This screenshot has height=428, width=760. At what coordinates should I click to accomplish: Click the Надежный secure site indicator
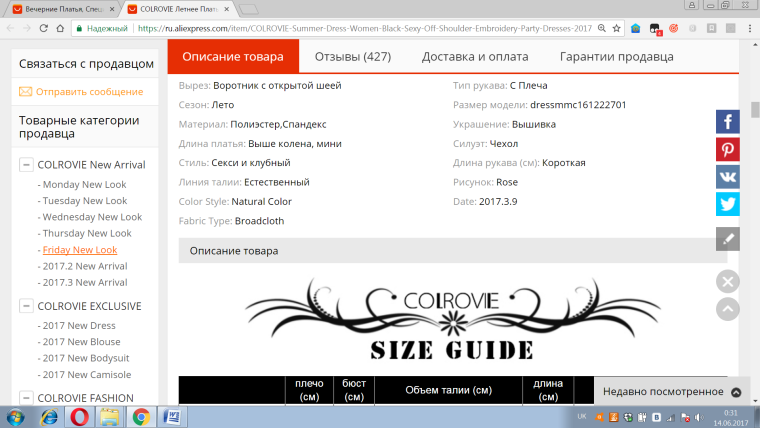pos(103,29)
